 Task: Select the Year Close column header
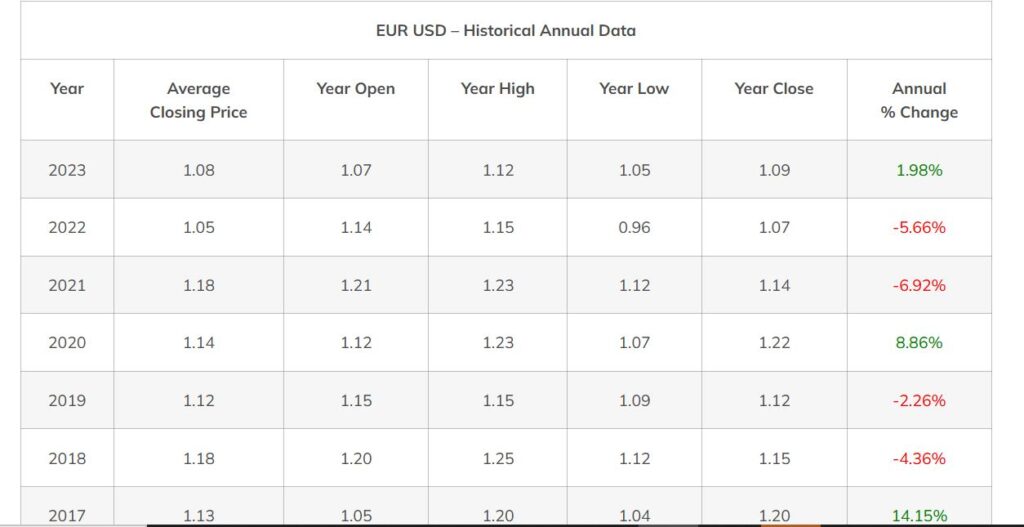774,88
